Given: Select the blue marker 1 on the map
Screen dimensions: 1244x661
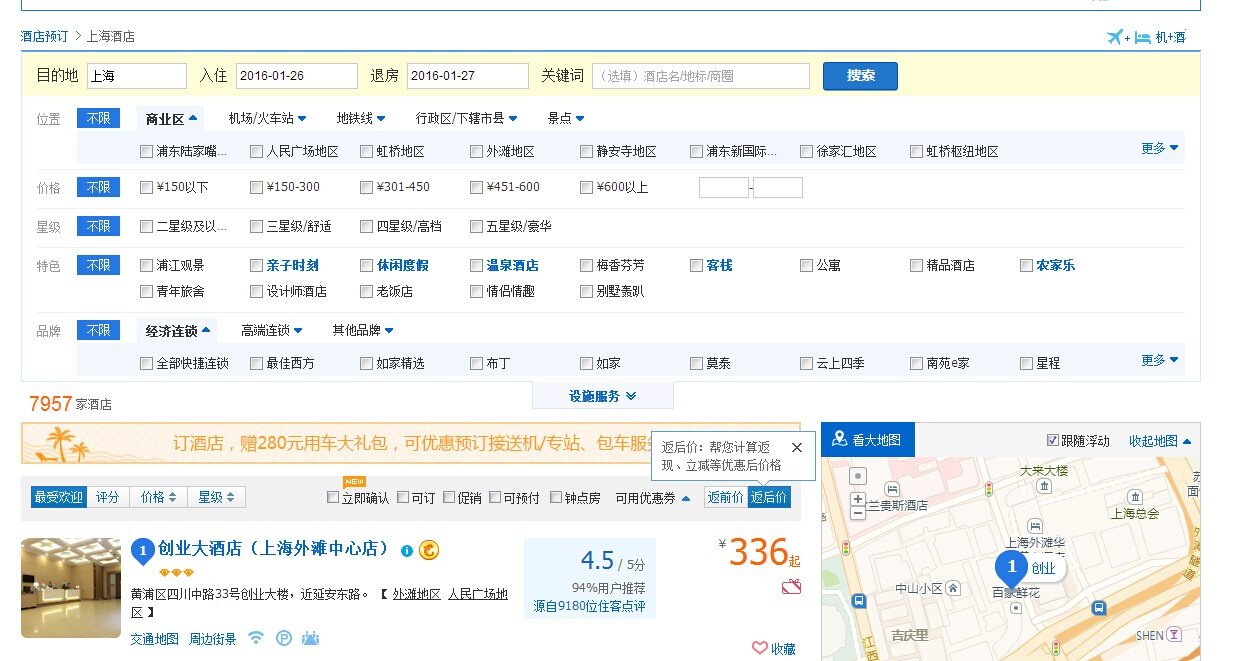Looking at the screenshot, I should pos(1011,567).
